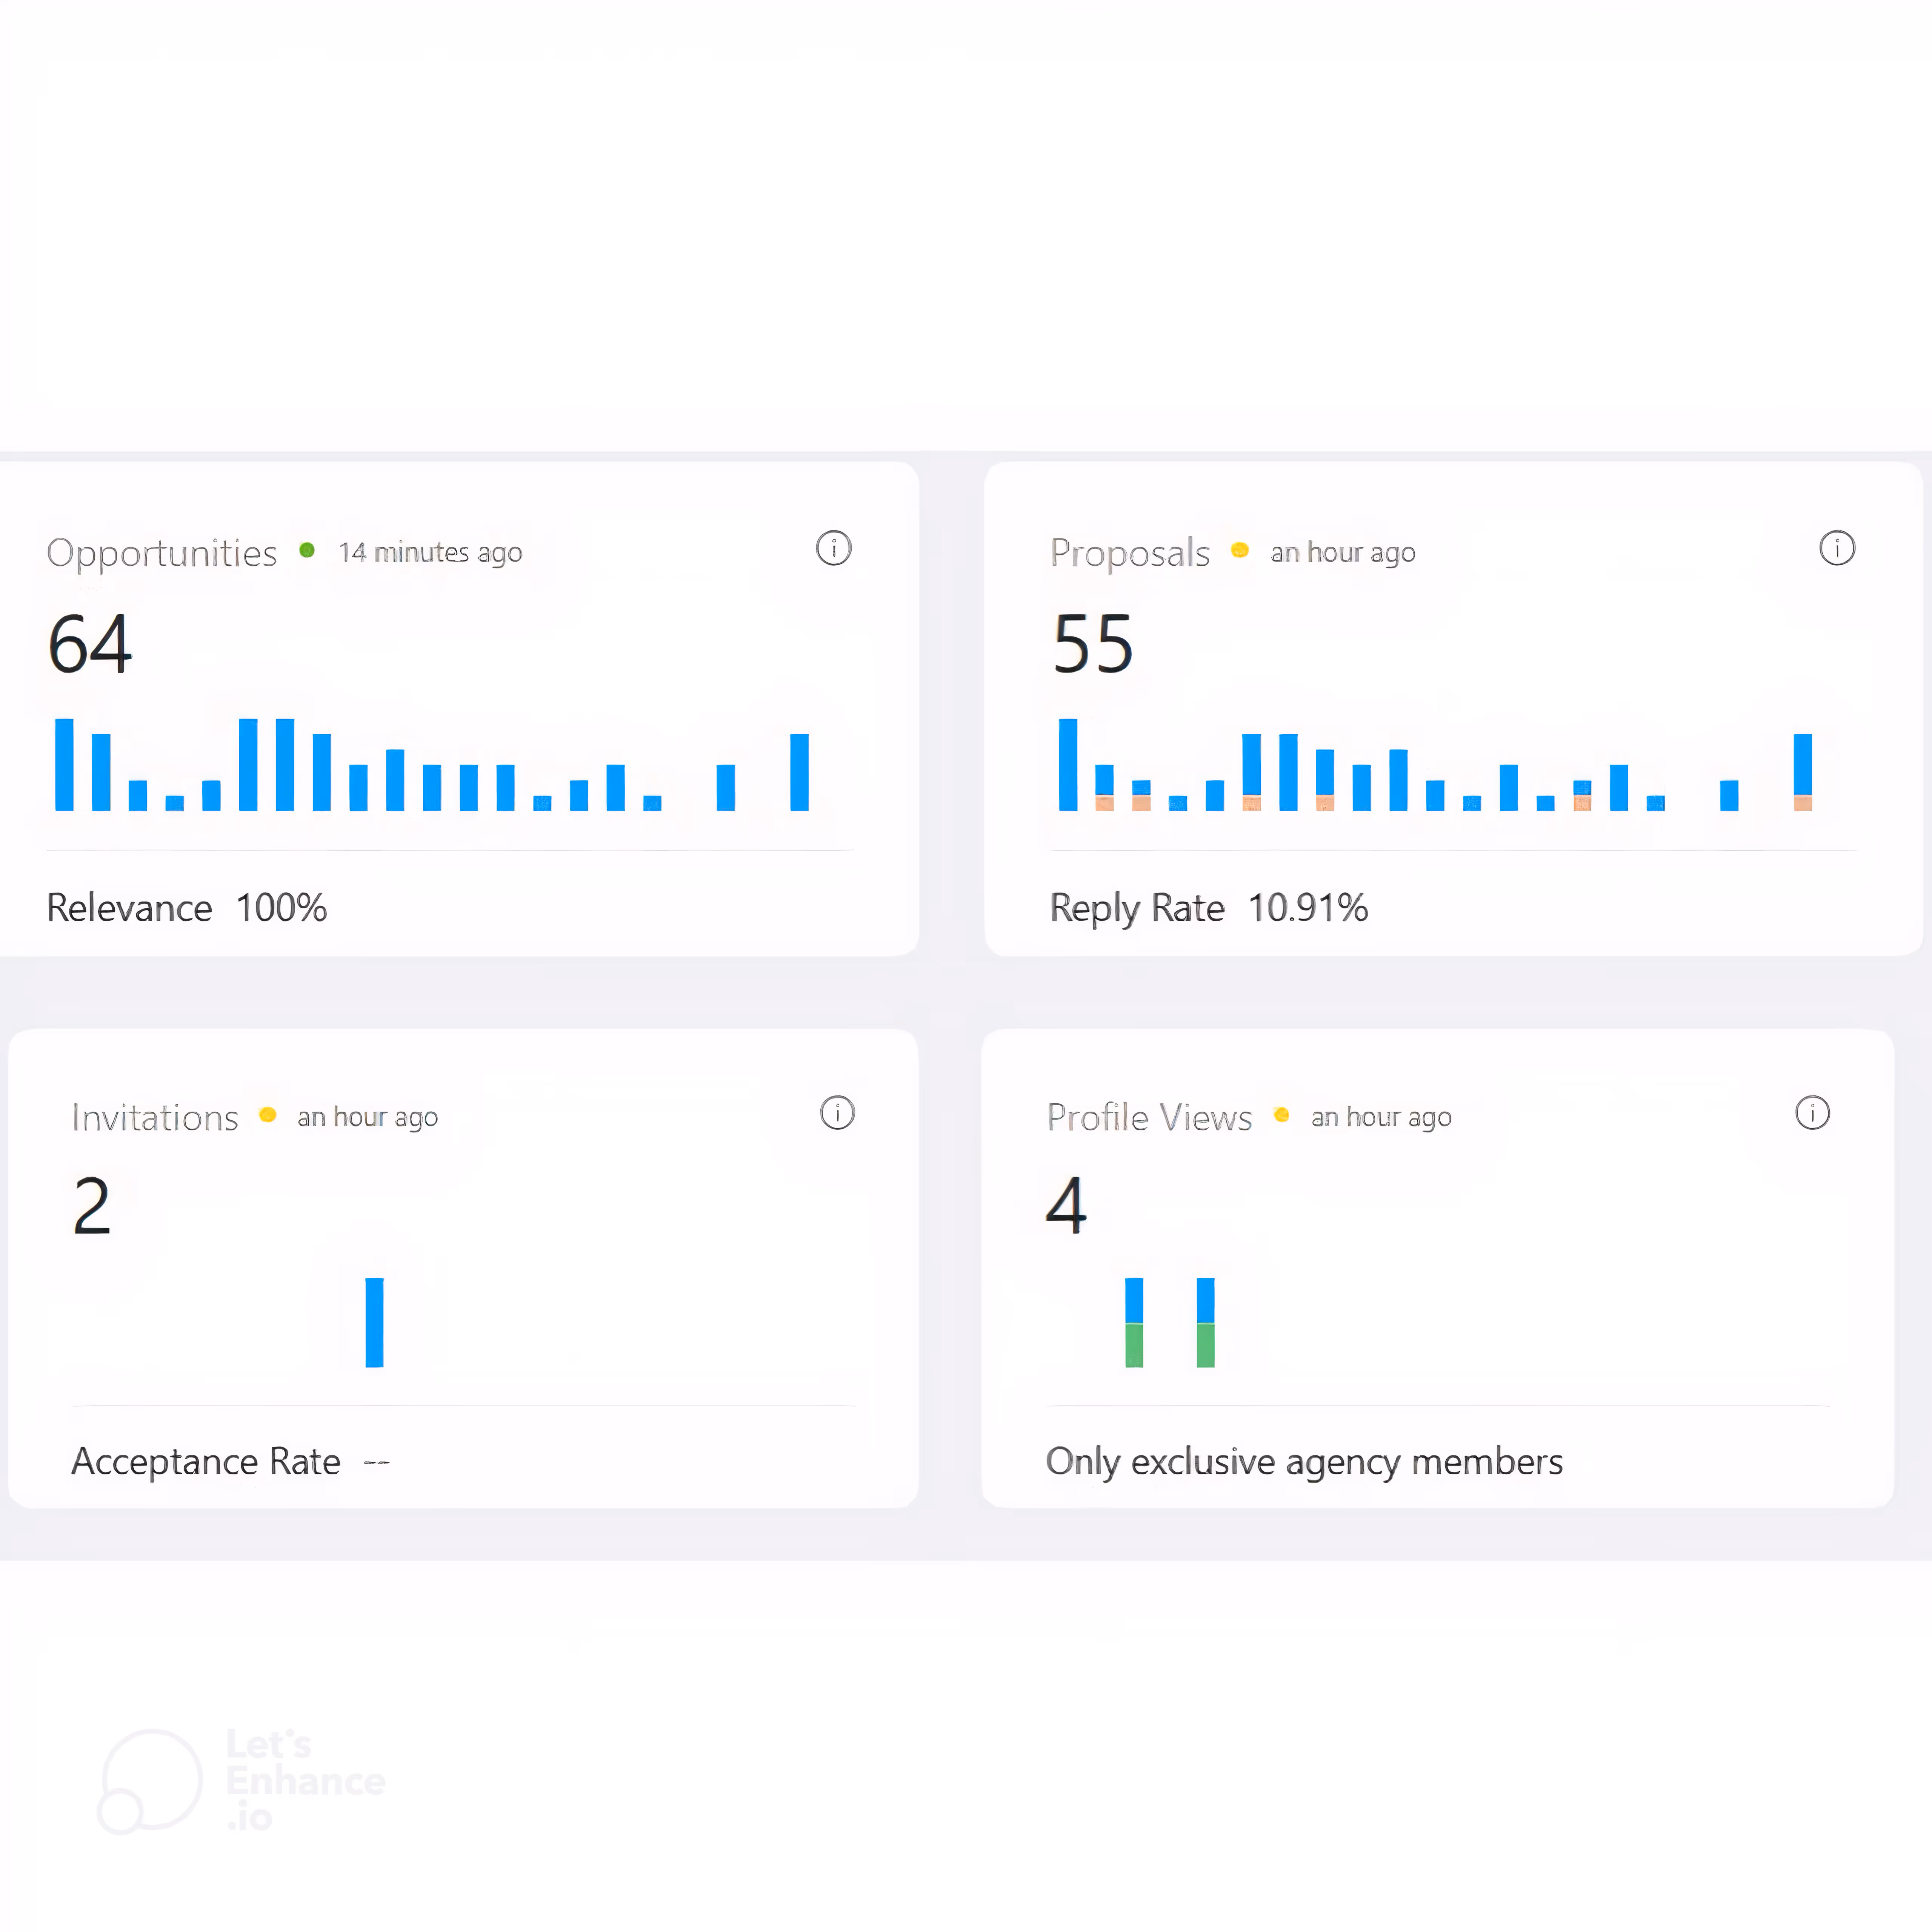Click the last bar in Opportunities chart
The image size is (1932, 1932).
pos(799,772)
